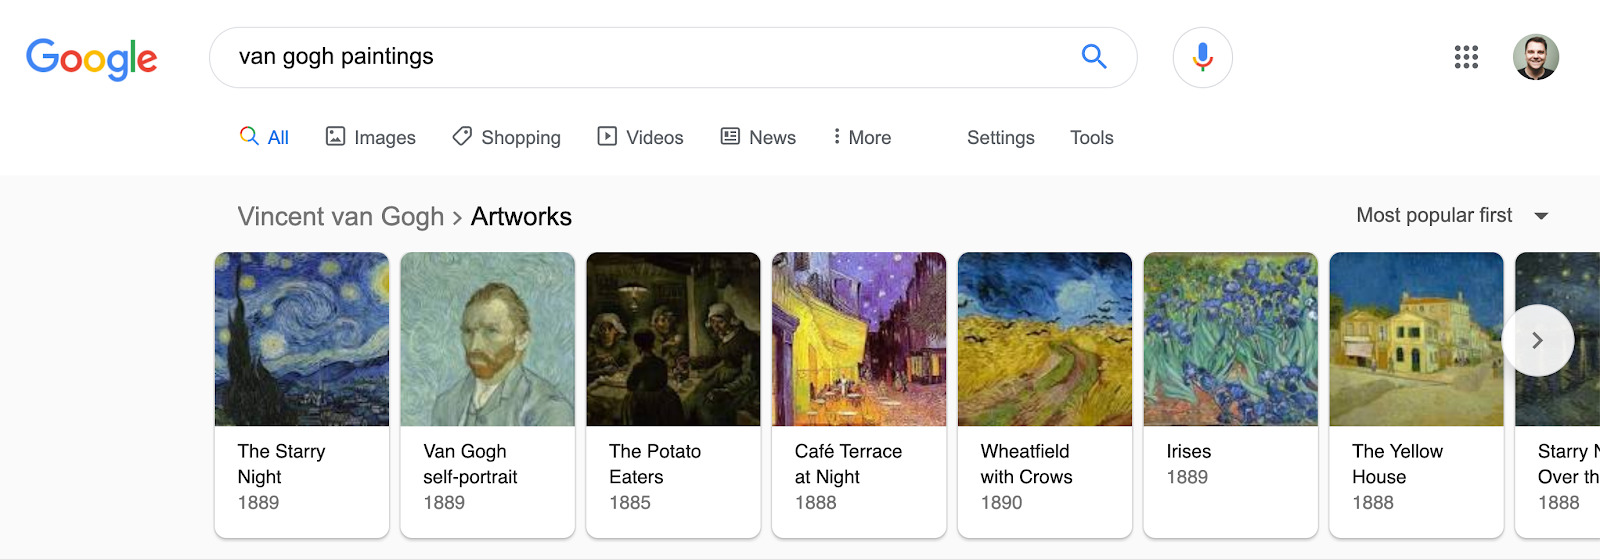Screen dimensions: 1600x560
Task: Open the Videos results tab
Action: [x=641, y=137]
